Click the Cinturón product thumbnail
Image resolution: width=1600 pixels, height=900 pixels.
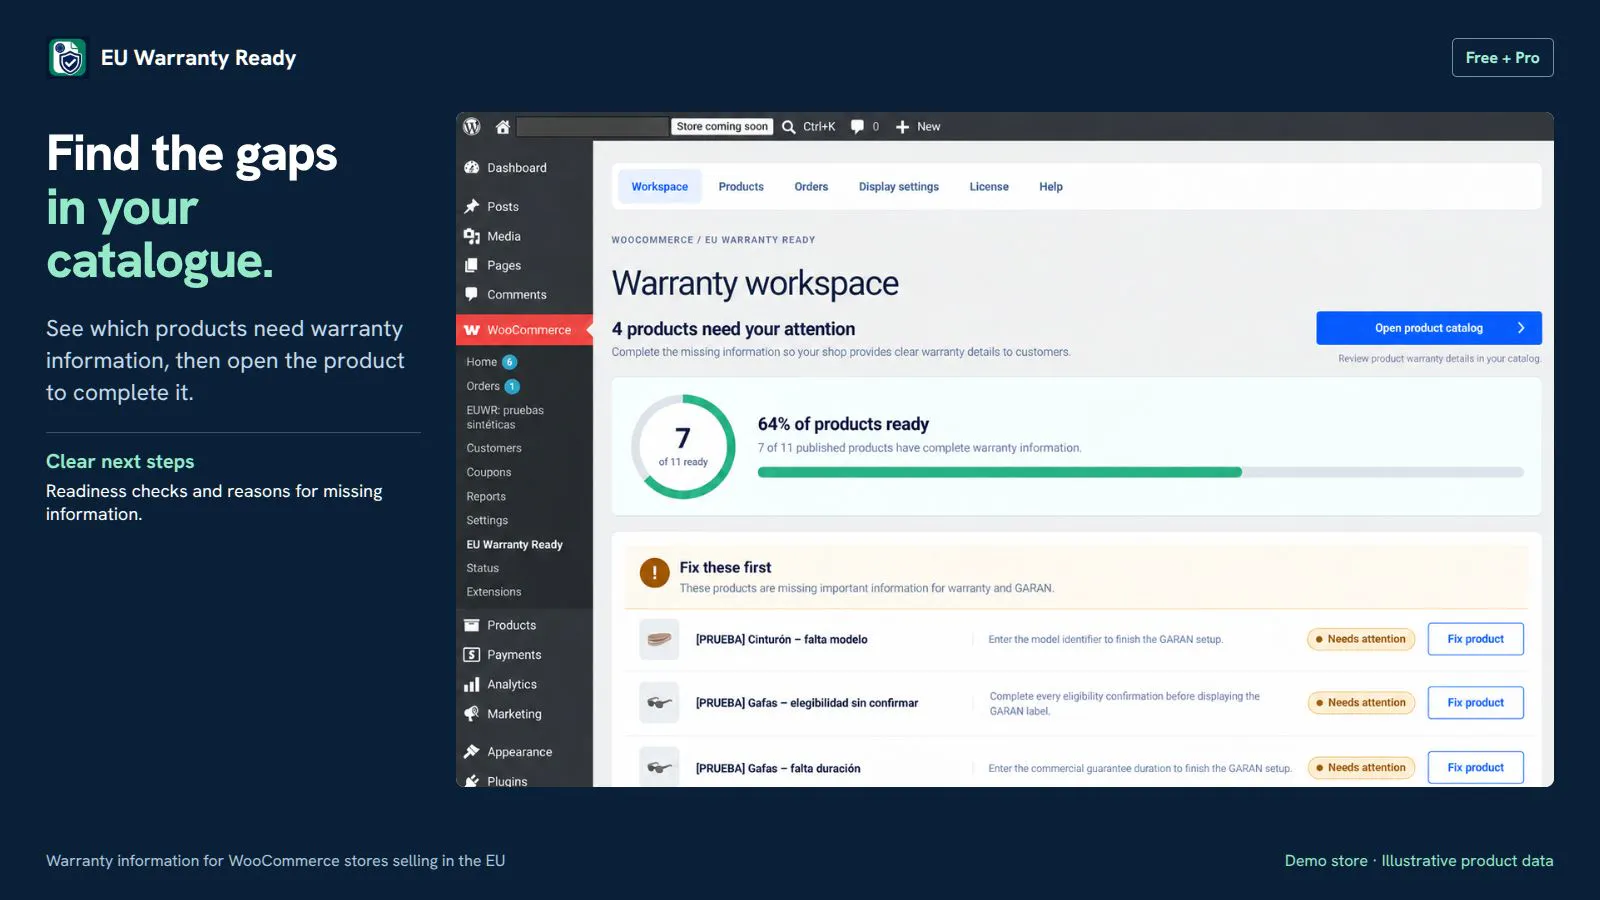(659, 639)
